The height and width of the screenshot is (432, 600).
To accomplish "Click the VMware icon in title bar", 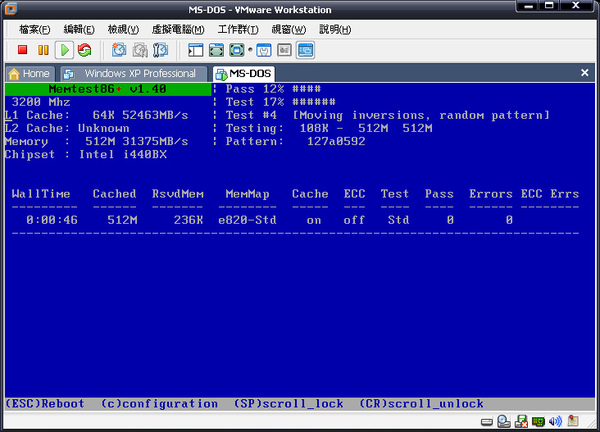I will tap(11, 9).
